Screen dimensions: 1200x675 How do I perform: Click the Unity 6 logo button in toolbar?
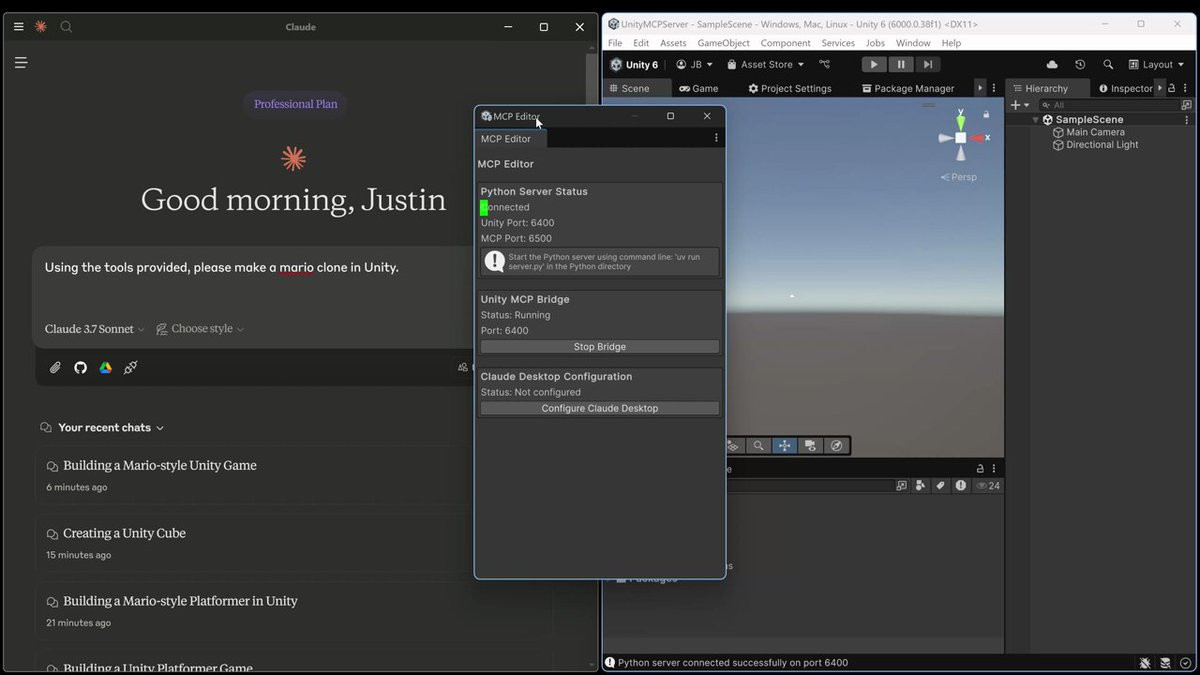[x=634, y=65]
